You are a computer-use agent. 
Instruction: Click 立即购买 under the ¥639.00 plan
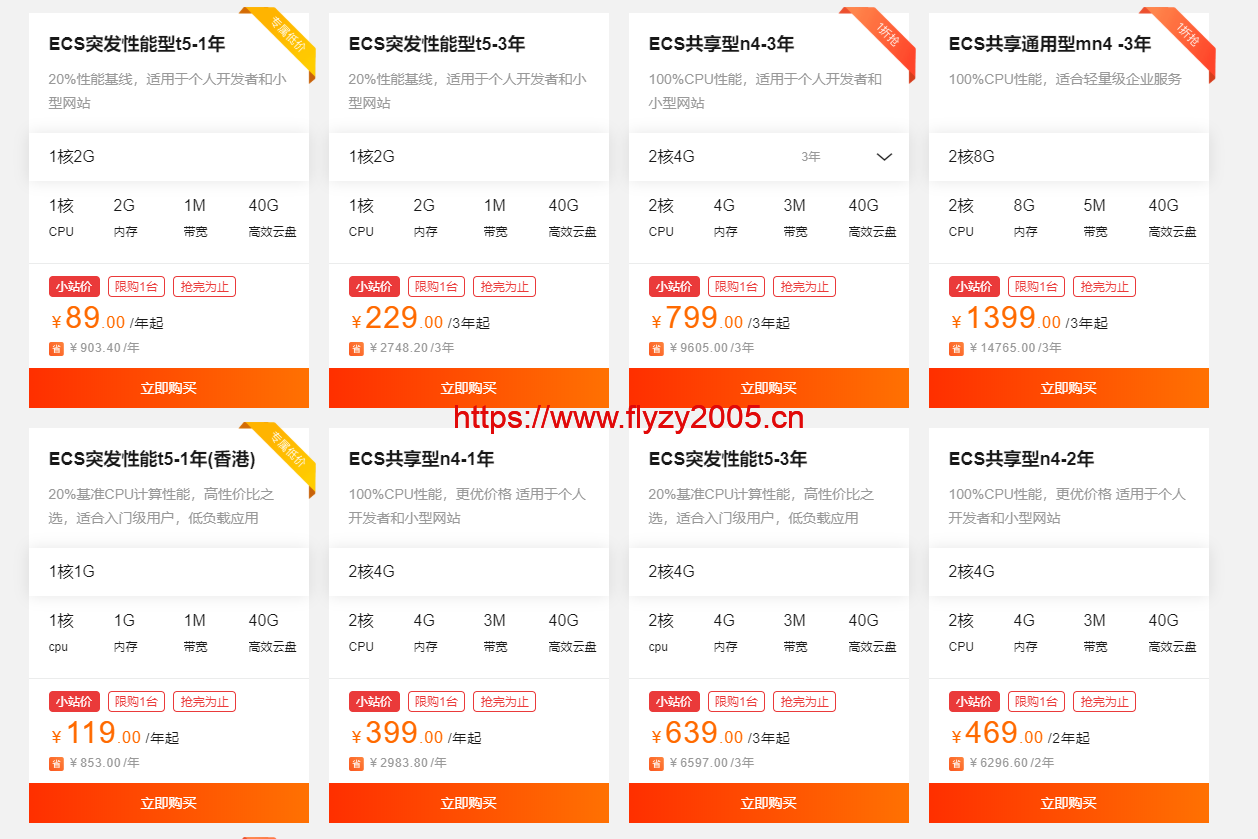(x=769, y=803)
